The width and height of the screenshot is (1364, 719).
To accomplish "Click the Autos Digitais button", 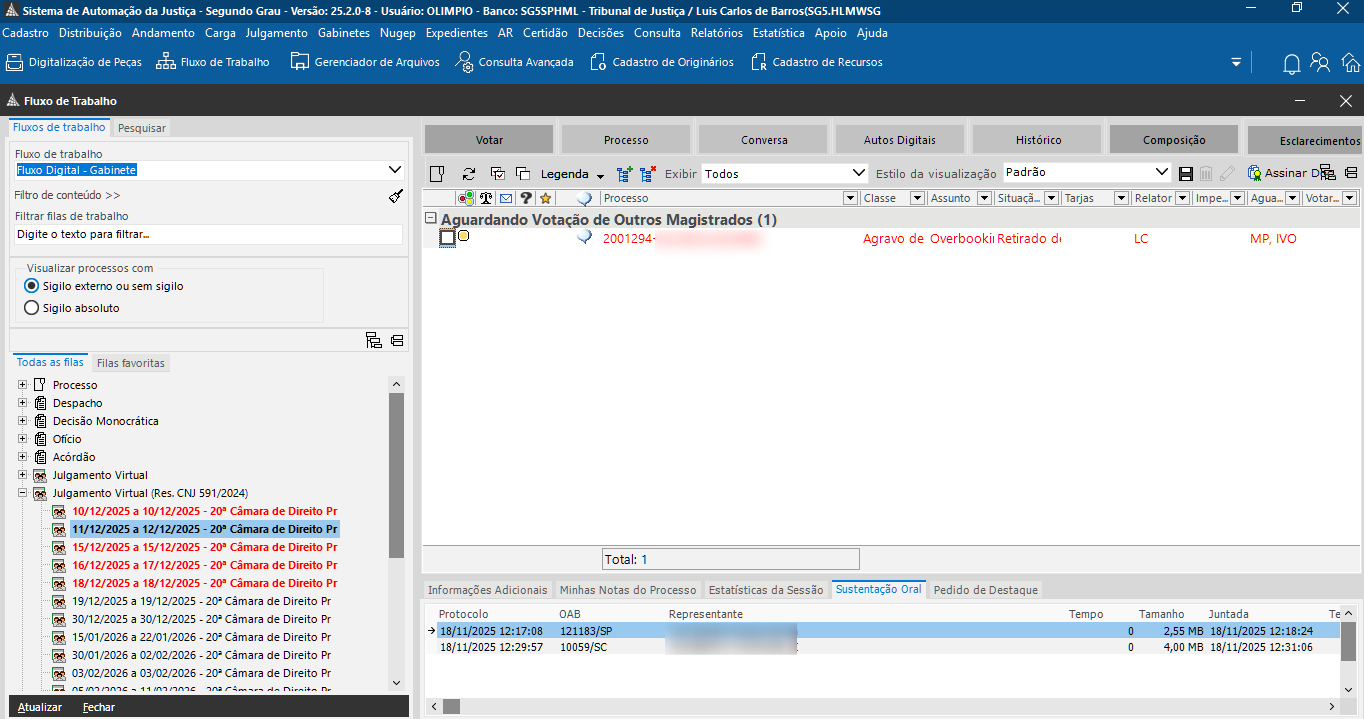I will [899, 140].
